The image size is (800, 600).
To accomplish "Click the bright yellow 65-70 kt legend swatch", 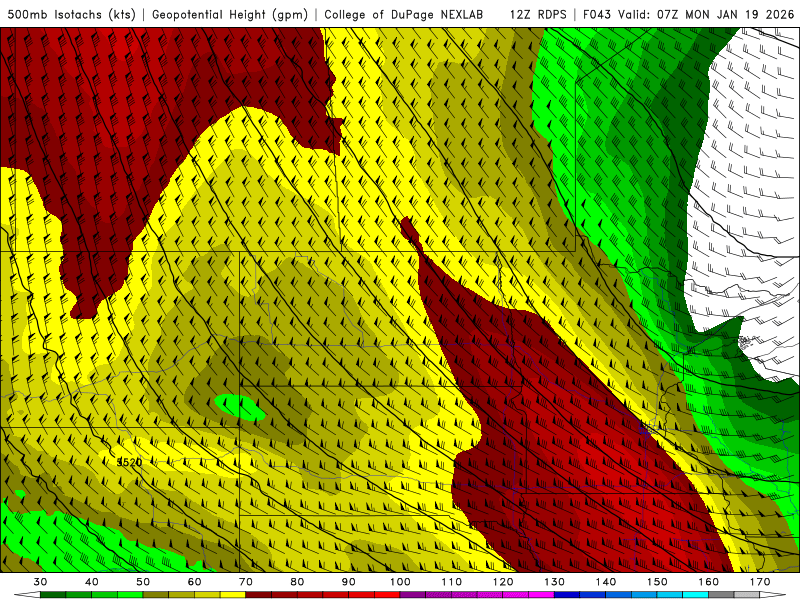I will [x=233, y=595].
